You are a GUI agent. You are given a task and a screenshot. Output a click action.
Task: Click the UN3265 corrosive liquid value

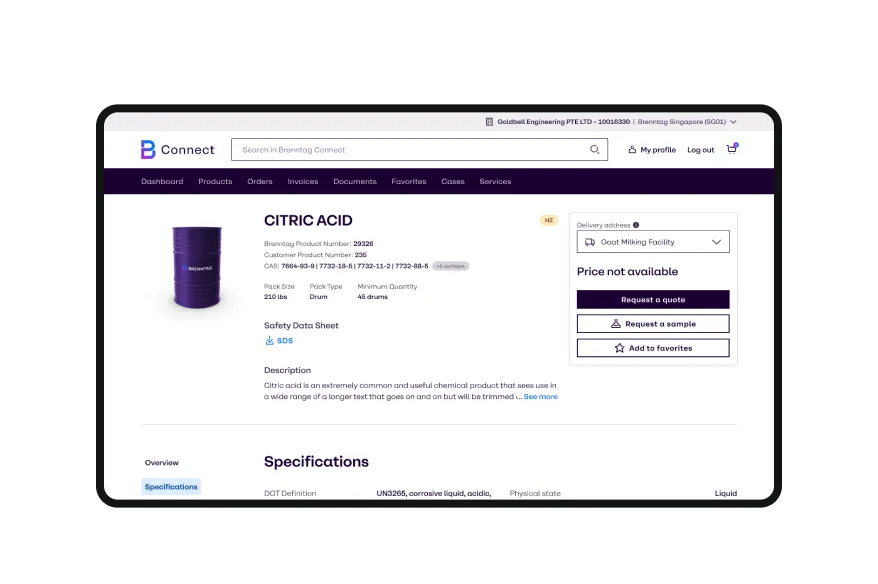pyautogui.click(x=433, y=493)
